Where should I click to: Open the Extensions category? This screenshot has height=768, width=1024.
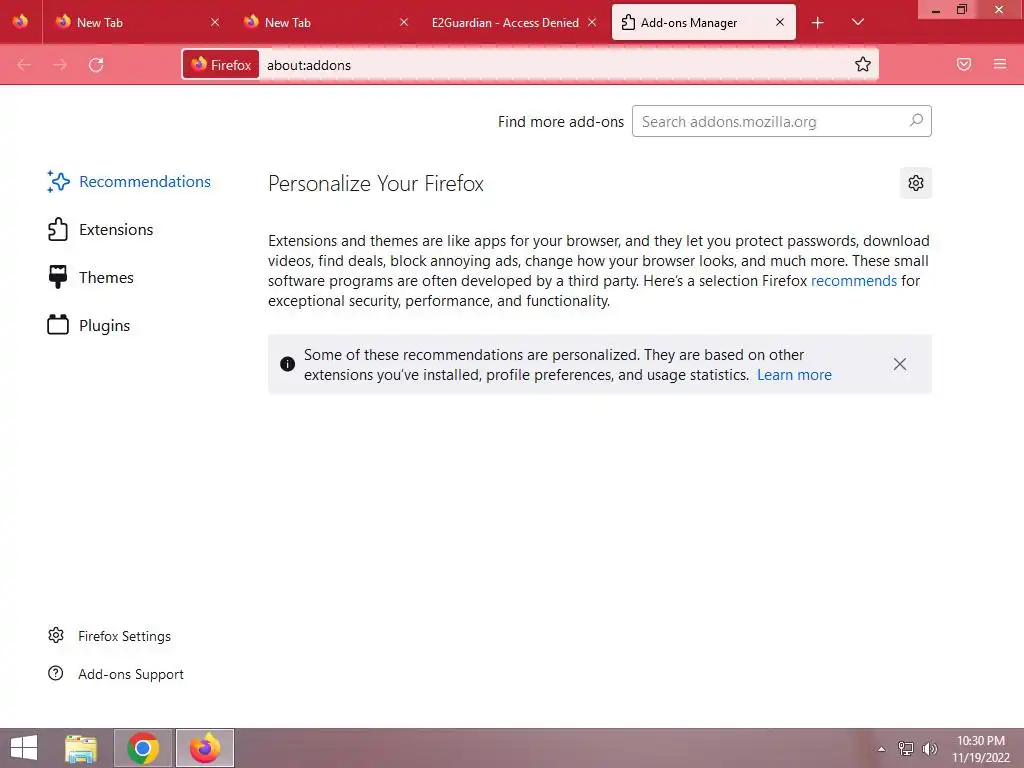pyautogui.click(x=101, y=230)
